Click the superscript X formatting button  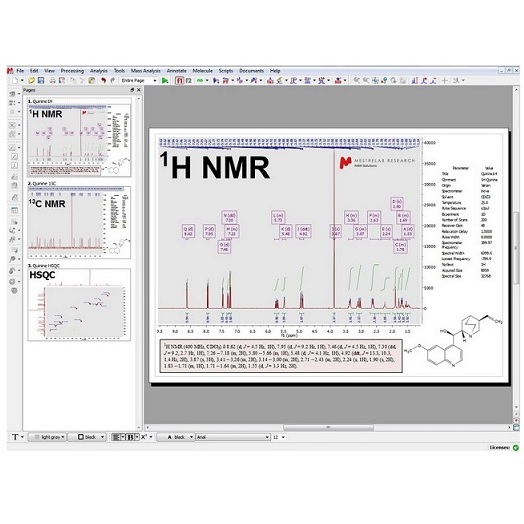tap(144, 437)
